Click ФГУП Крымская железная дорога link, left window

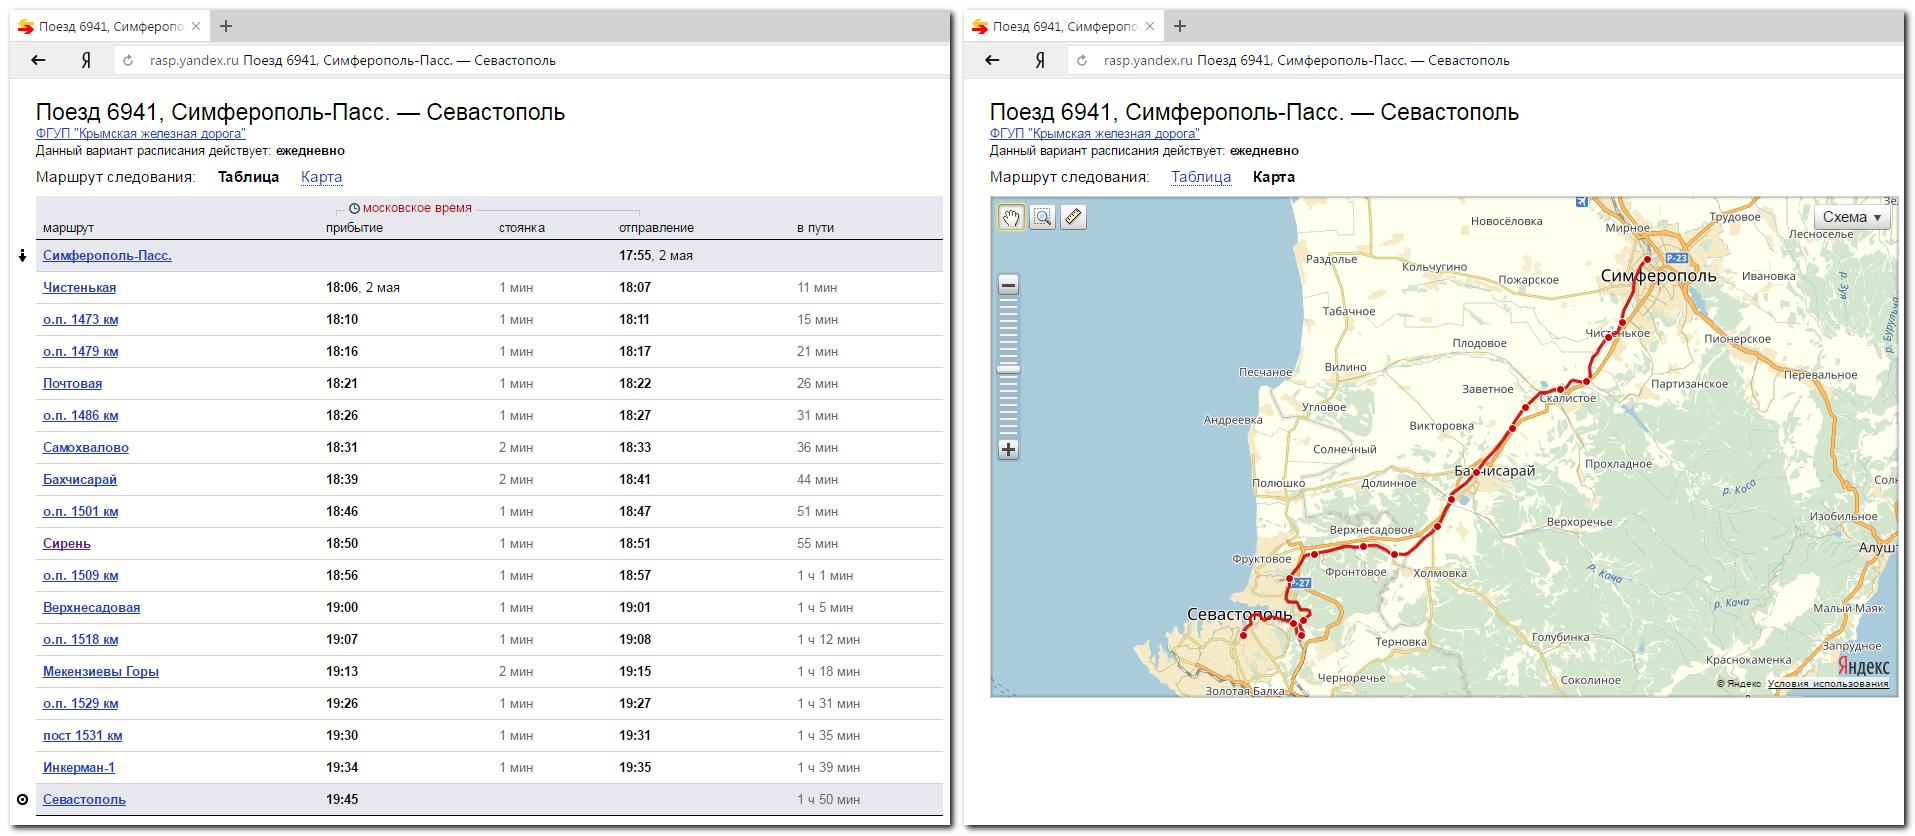click(140, 134)
